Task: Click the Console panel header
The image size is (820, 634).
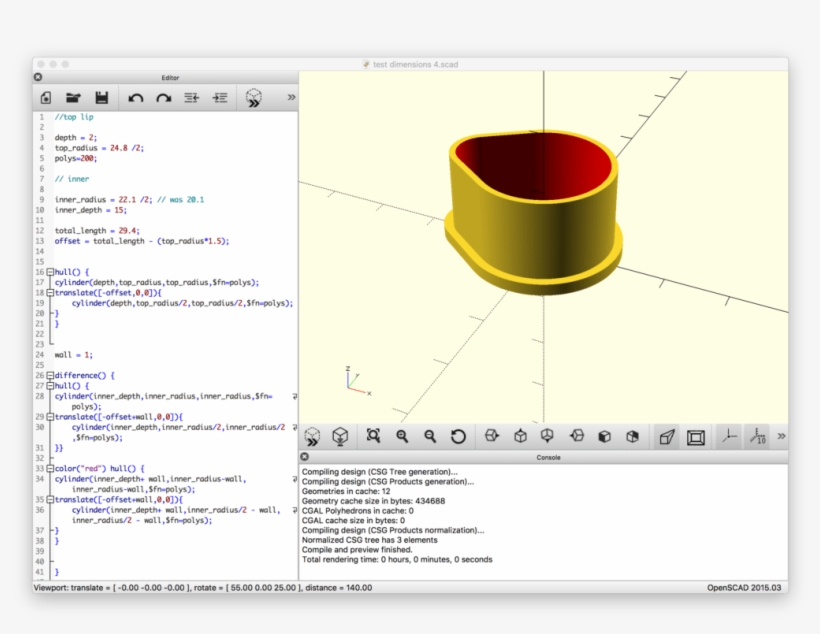Action: coord(546,457)
